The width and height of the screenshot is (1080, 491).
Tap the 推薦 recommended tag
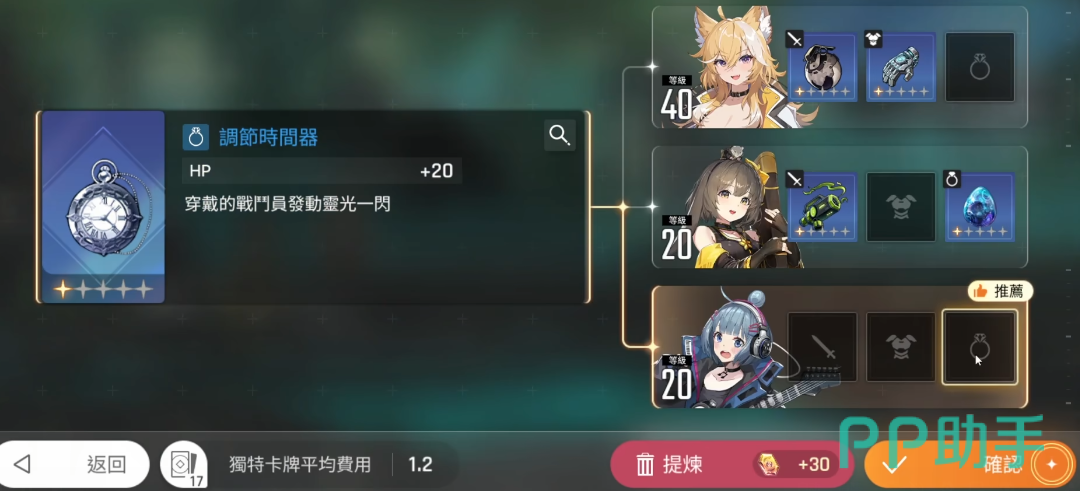coord(1000,291)
